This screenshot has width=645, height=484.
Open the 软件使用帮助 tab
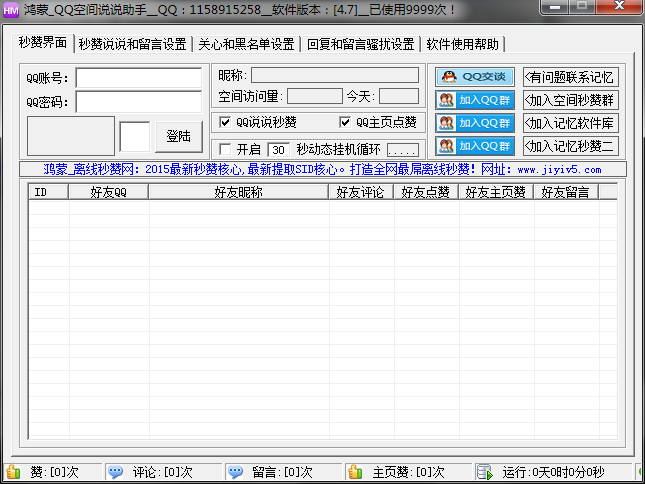(x=463, y=45)
